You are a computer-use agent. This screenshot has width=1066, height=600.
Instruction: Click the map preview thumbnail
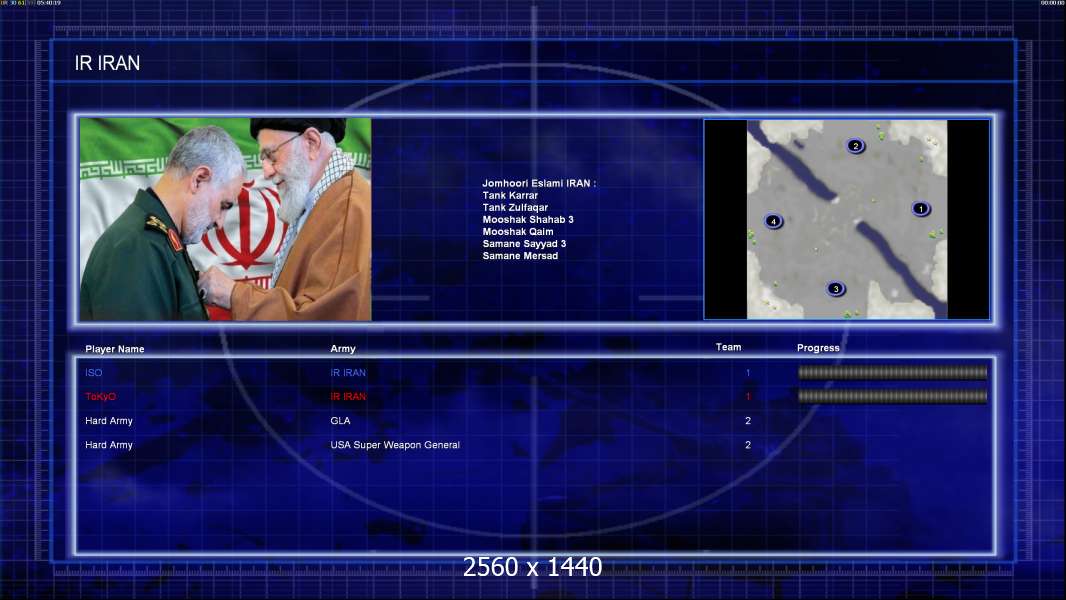point(846,219)
